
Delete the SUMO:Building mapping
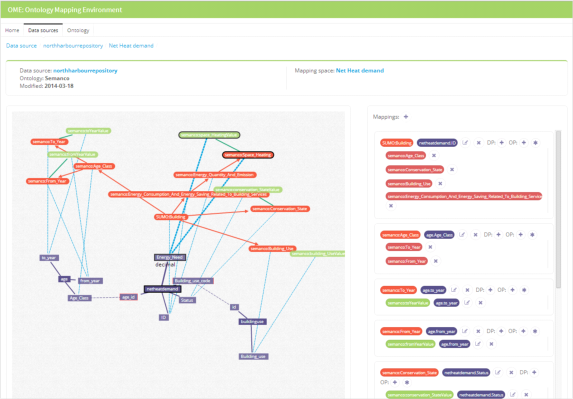tap(478, 143)
